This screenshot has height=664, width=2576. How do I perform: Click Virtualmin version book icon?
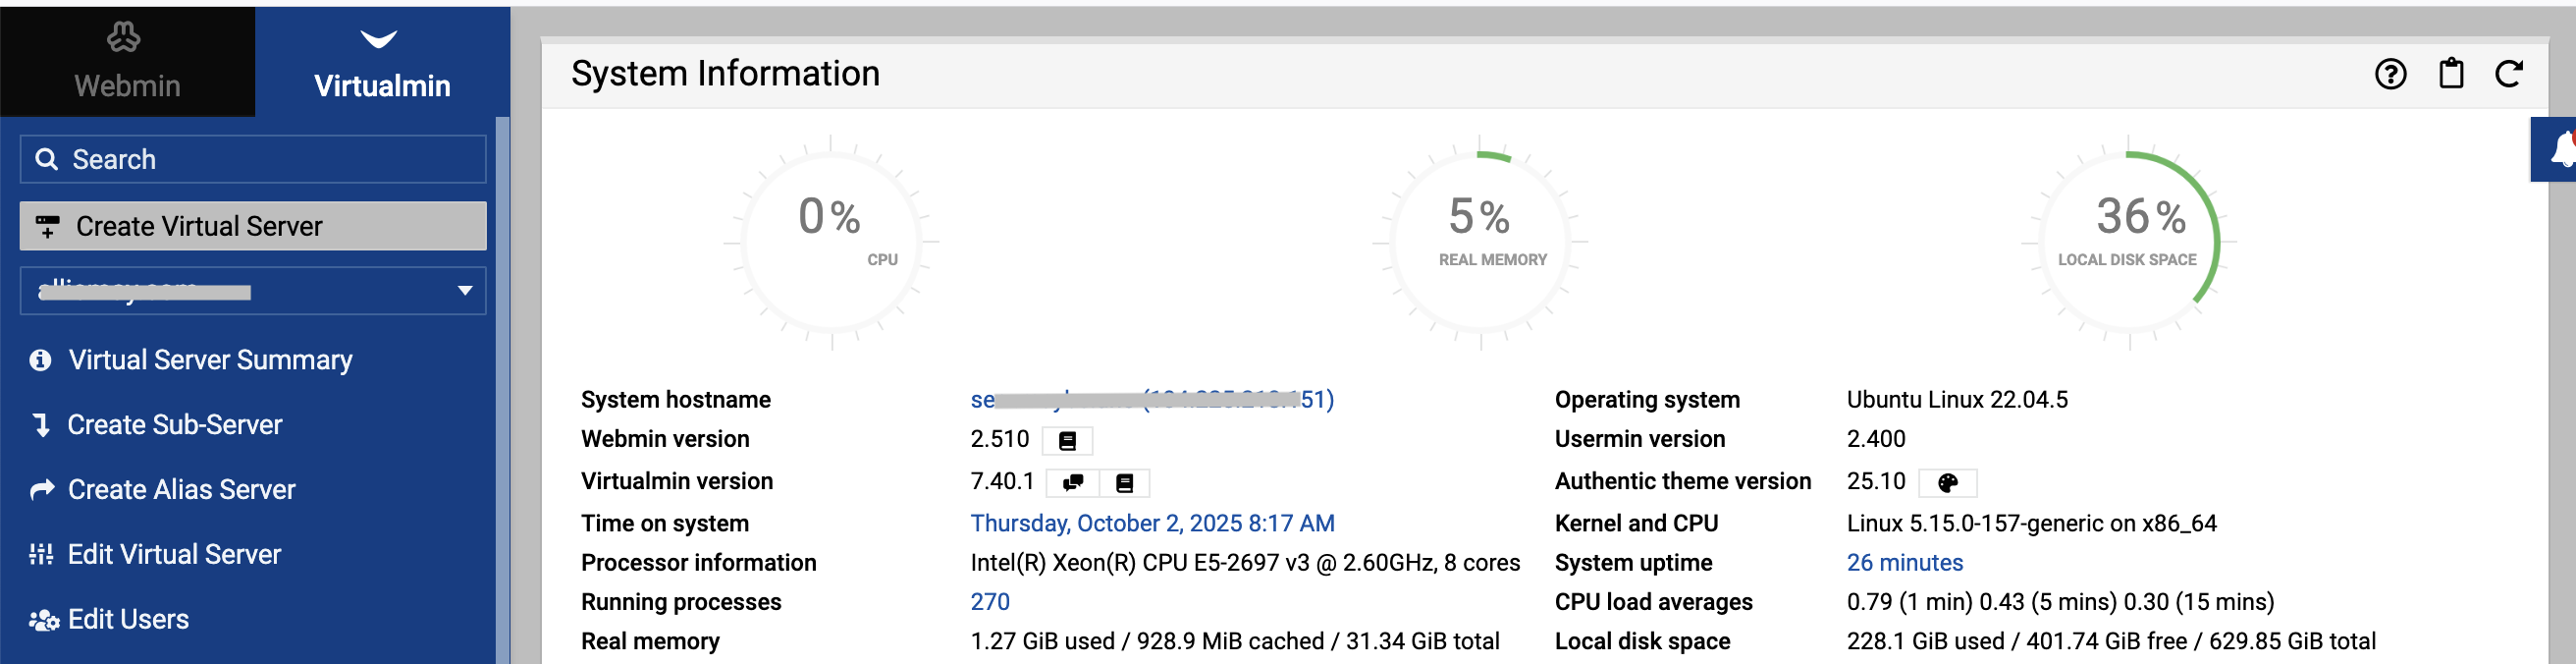point(1124,483)
